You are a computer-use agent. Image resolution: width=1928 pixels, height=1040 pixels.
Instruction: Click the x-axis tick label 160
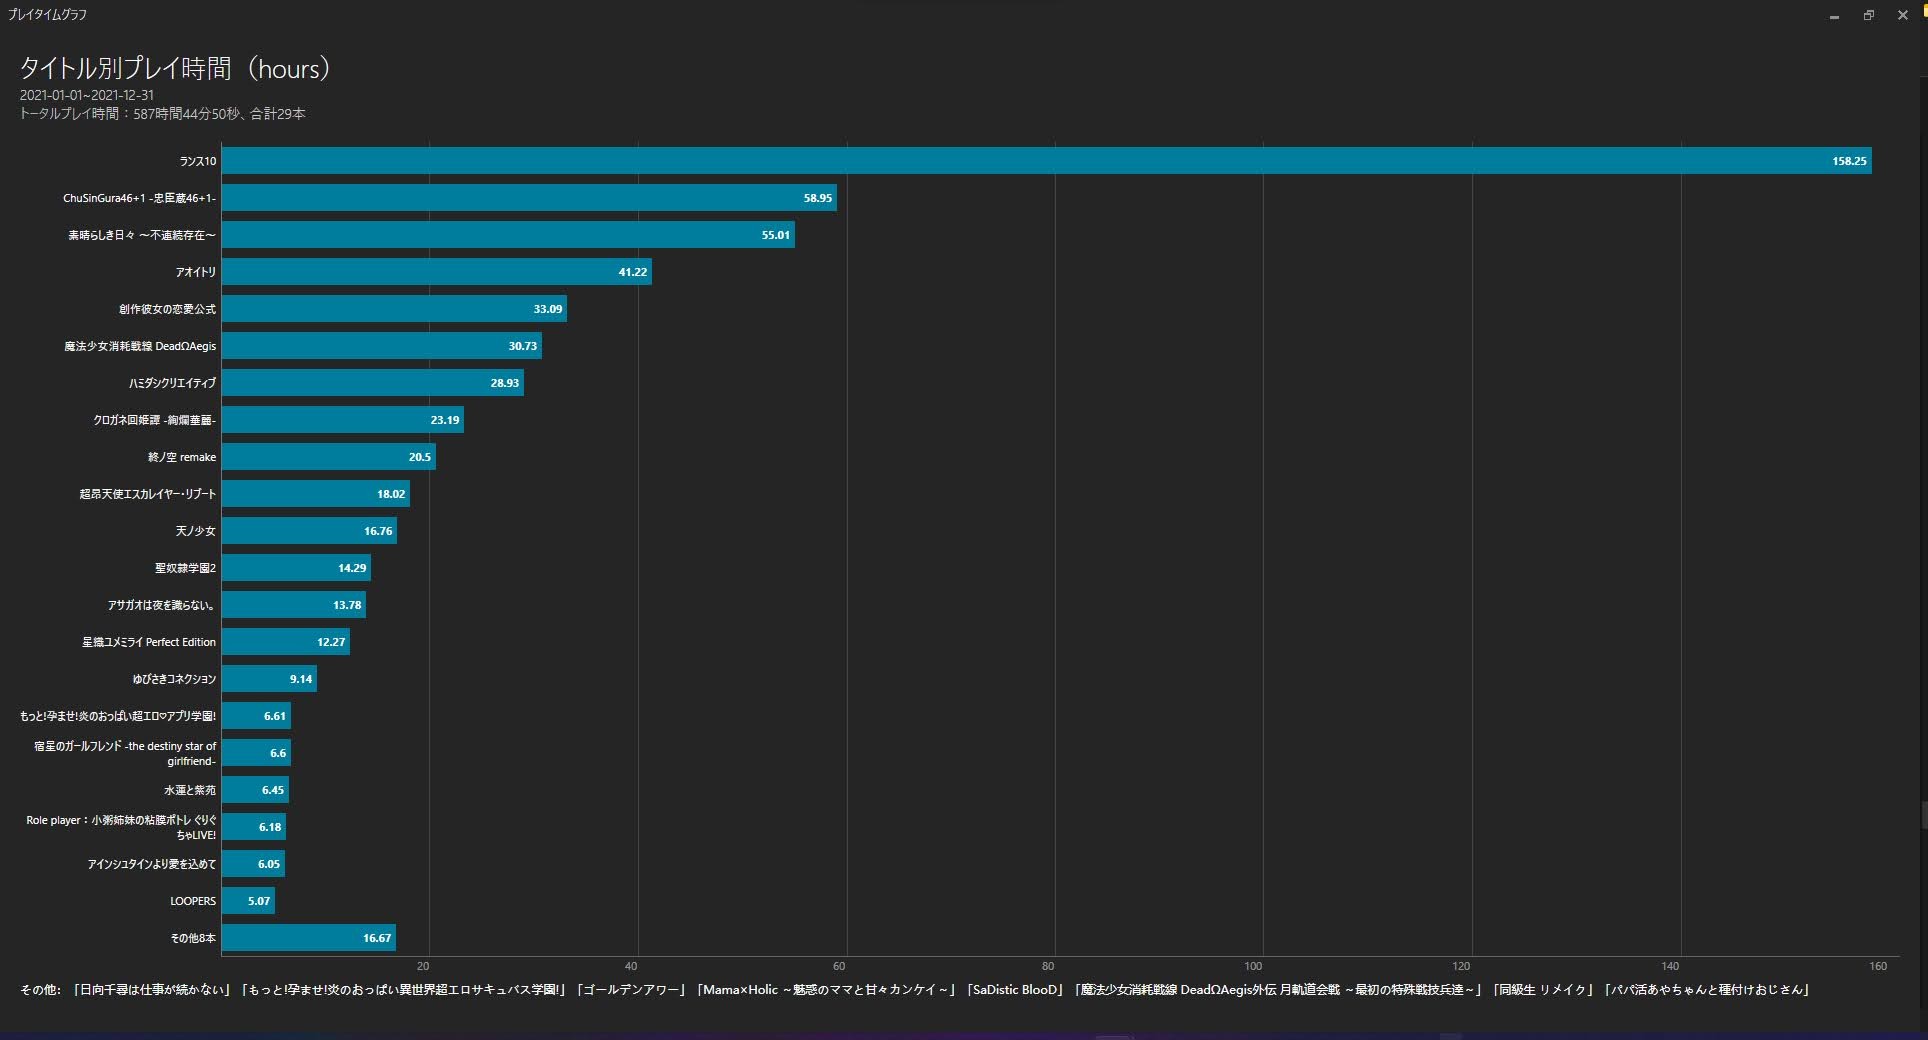coord(1878,966)
